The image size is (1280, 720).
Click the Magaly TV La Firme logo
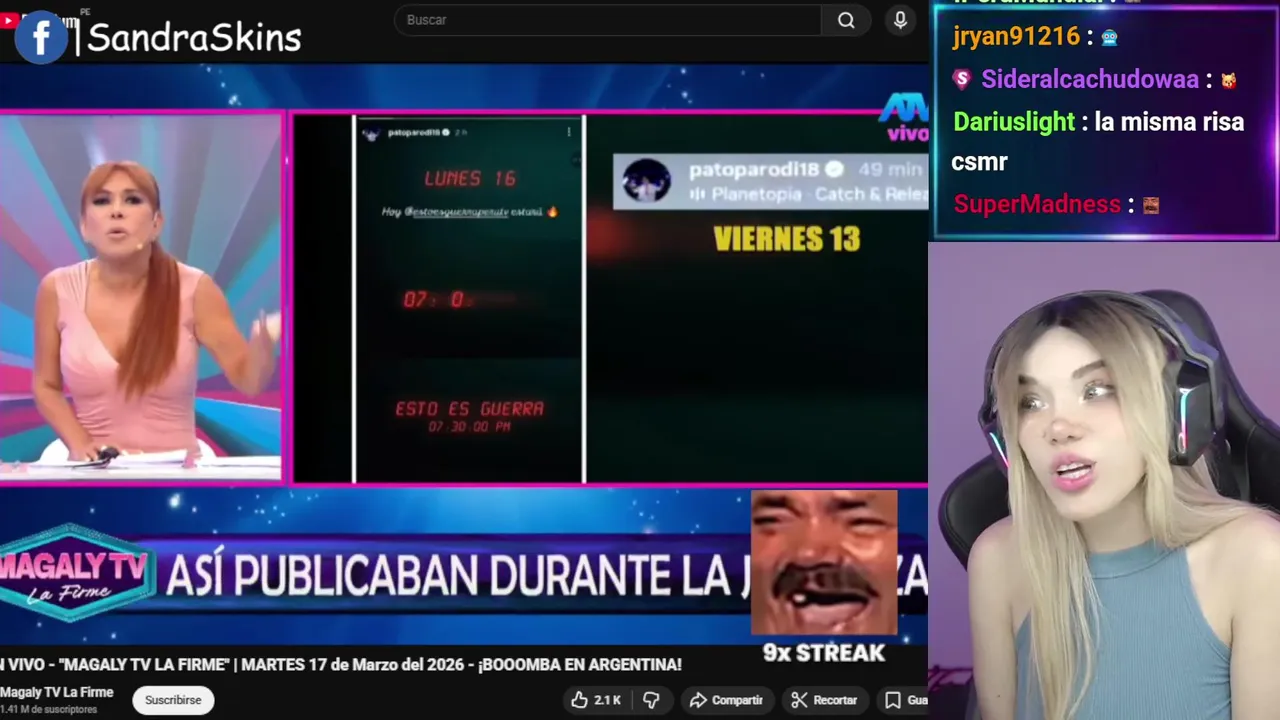click(75, 575)
